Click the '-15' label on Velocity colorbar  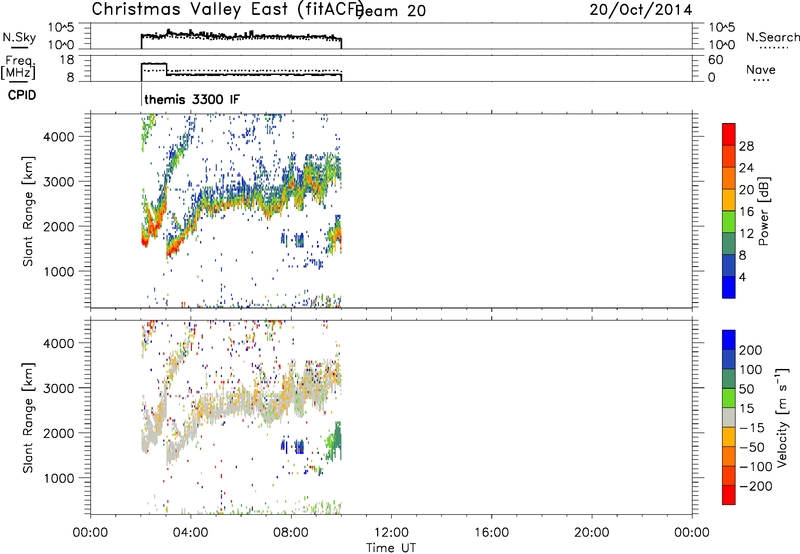tap(752, 428)
